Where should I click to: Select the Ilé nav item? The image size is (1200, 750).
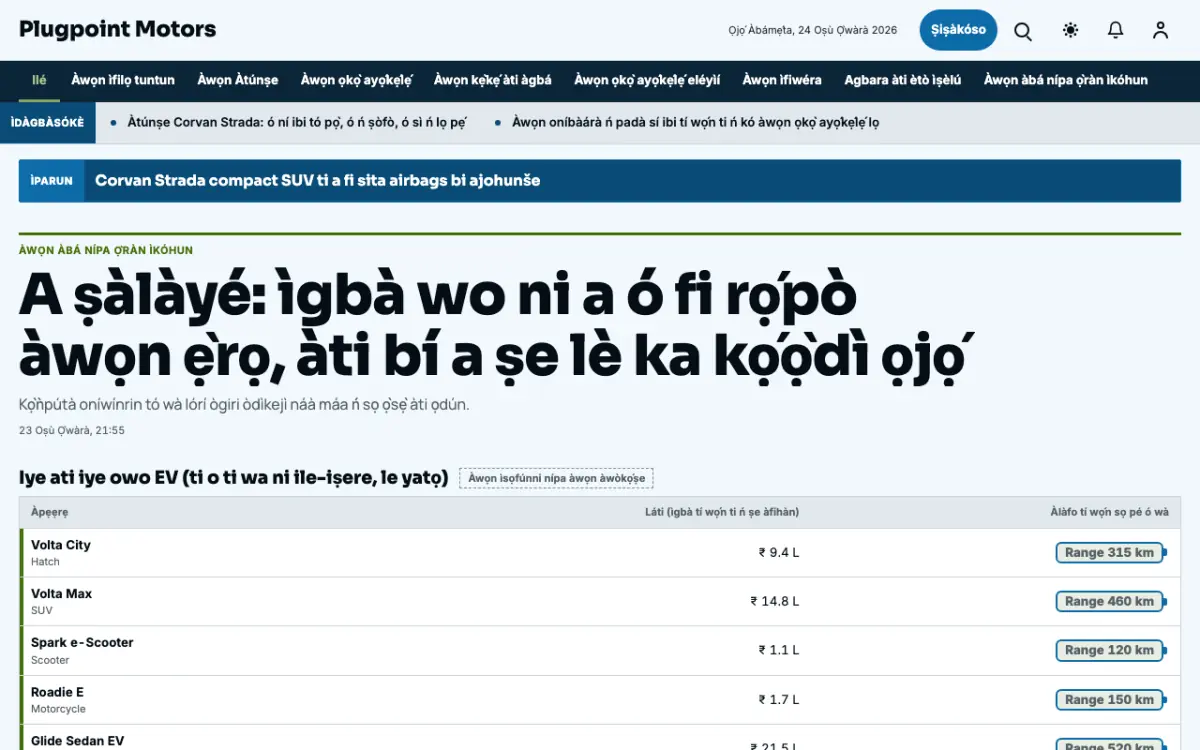pyautogui.click(x=39, y=80)
